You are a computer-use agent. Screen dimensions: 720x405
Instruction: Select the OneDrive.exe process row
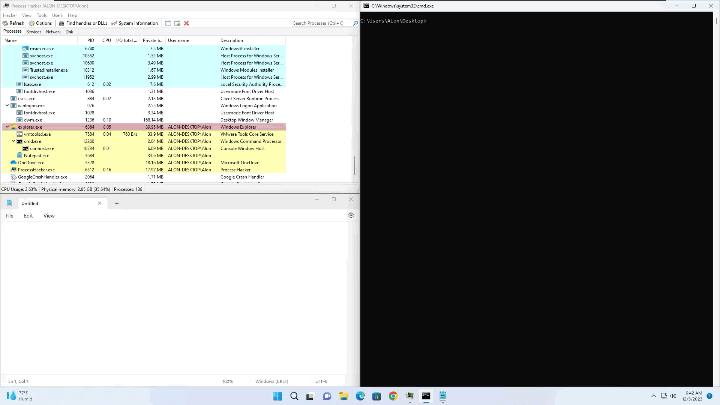144,163
